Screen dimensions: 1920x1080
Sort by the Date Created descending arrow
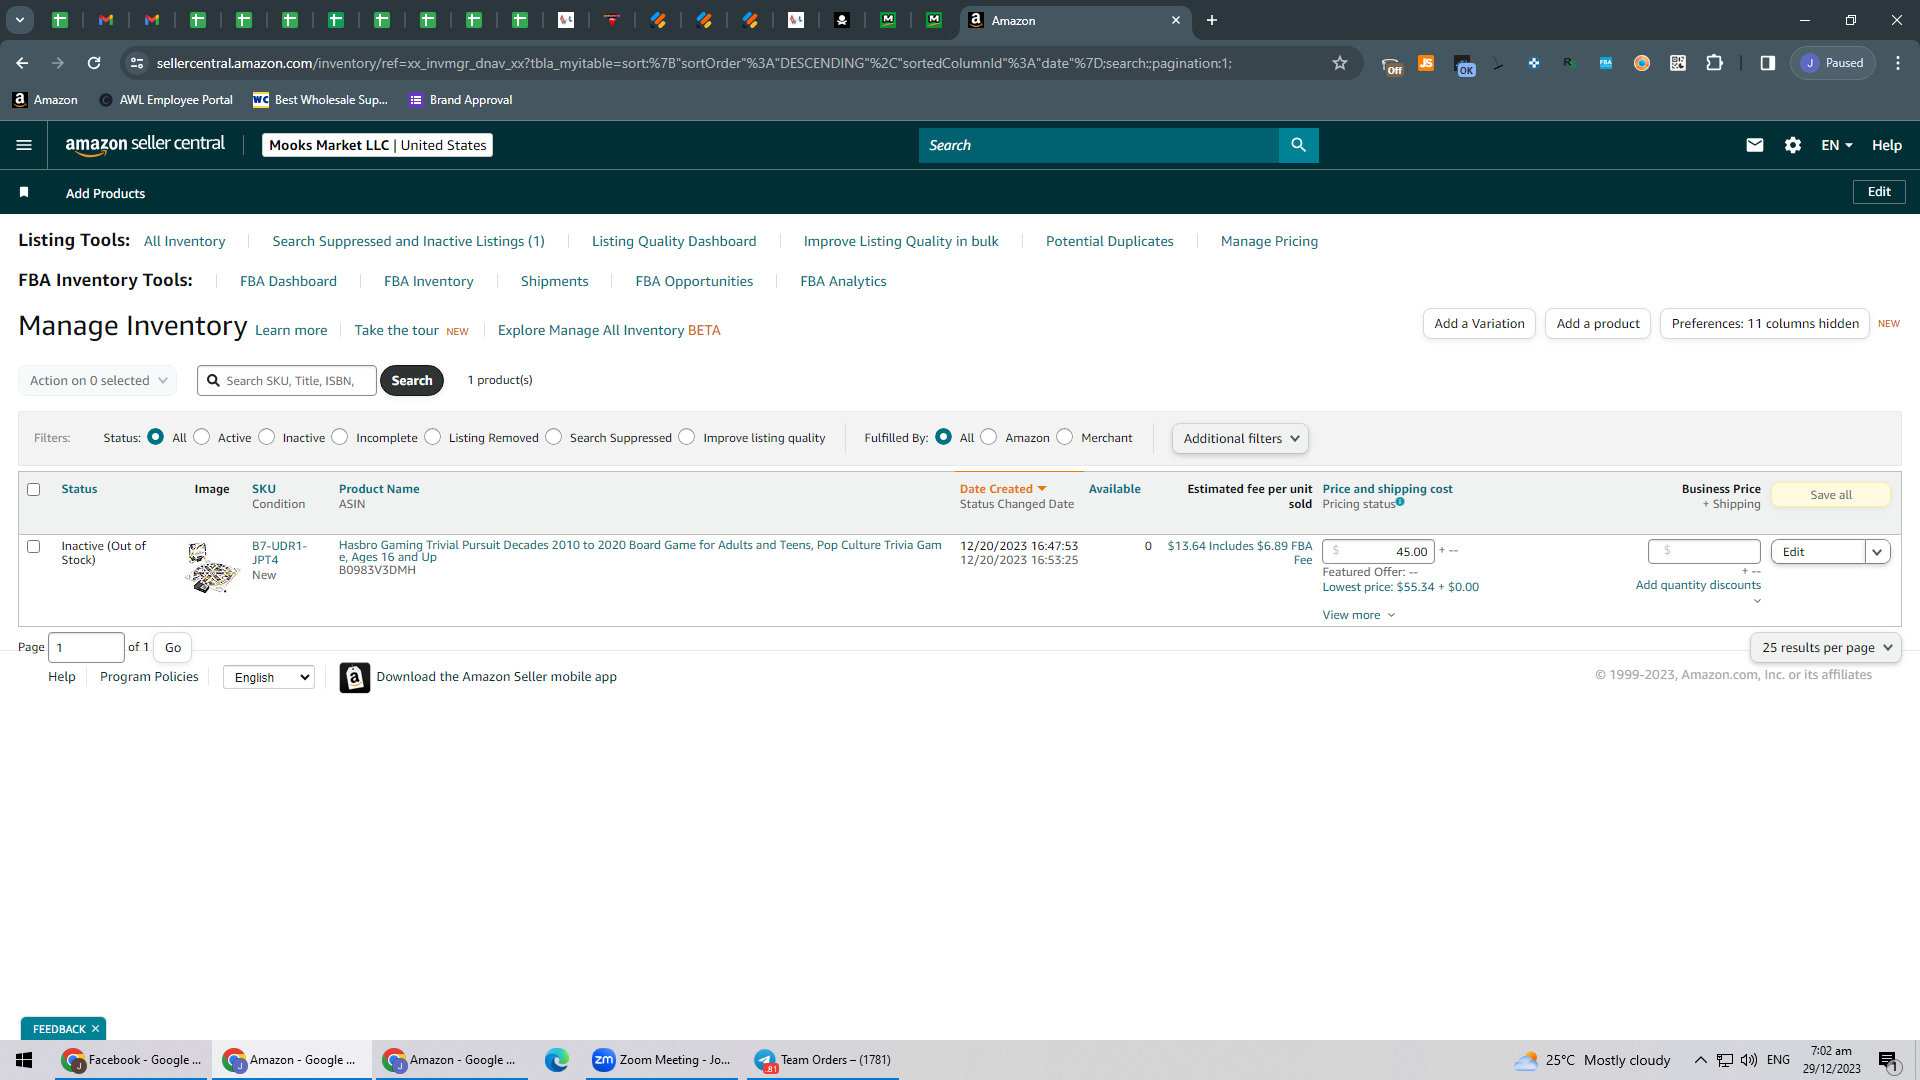1042,489
